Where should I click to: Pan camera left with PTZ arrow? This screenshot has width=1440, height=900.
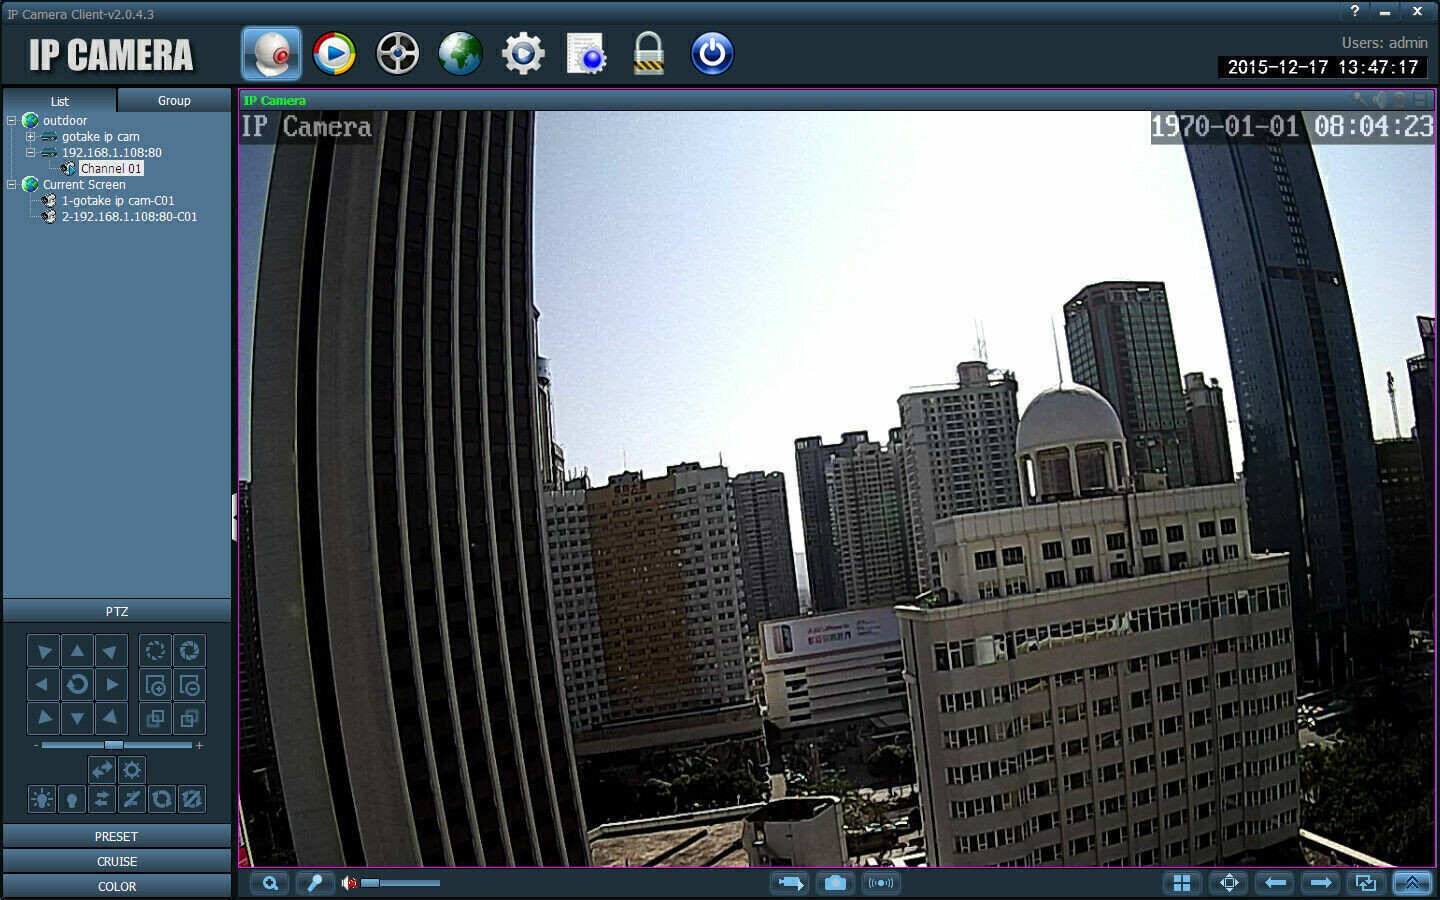(x=43, y=685)
